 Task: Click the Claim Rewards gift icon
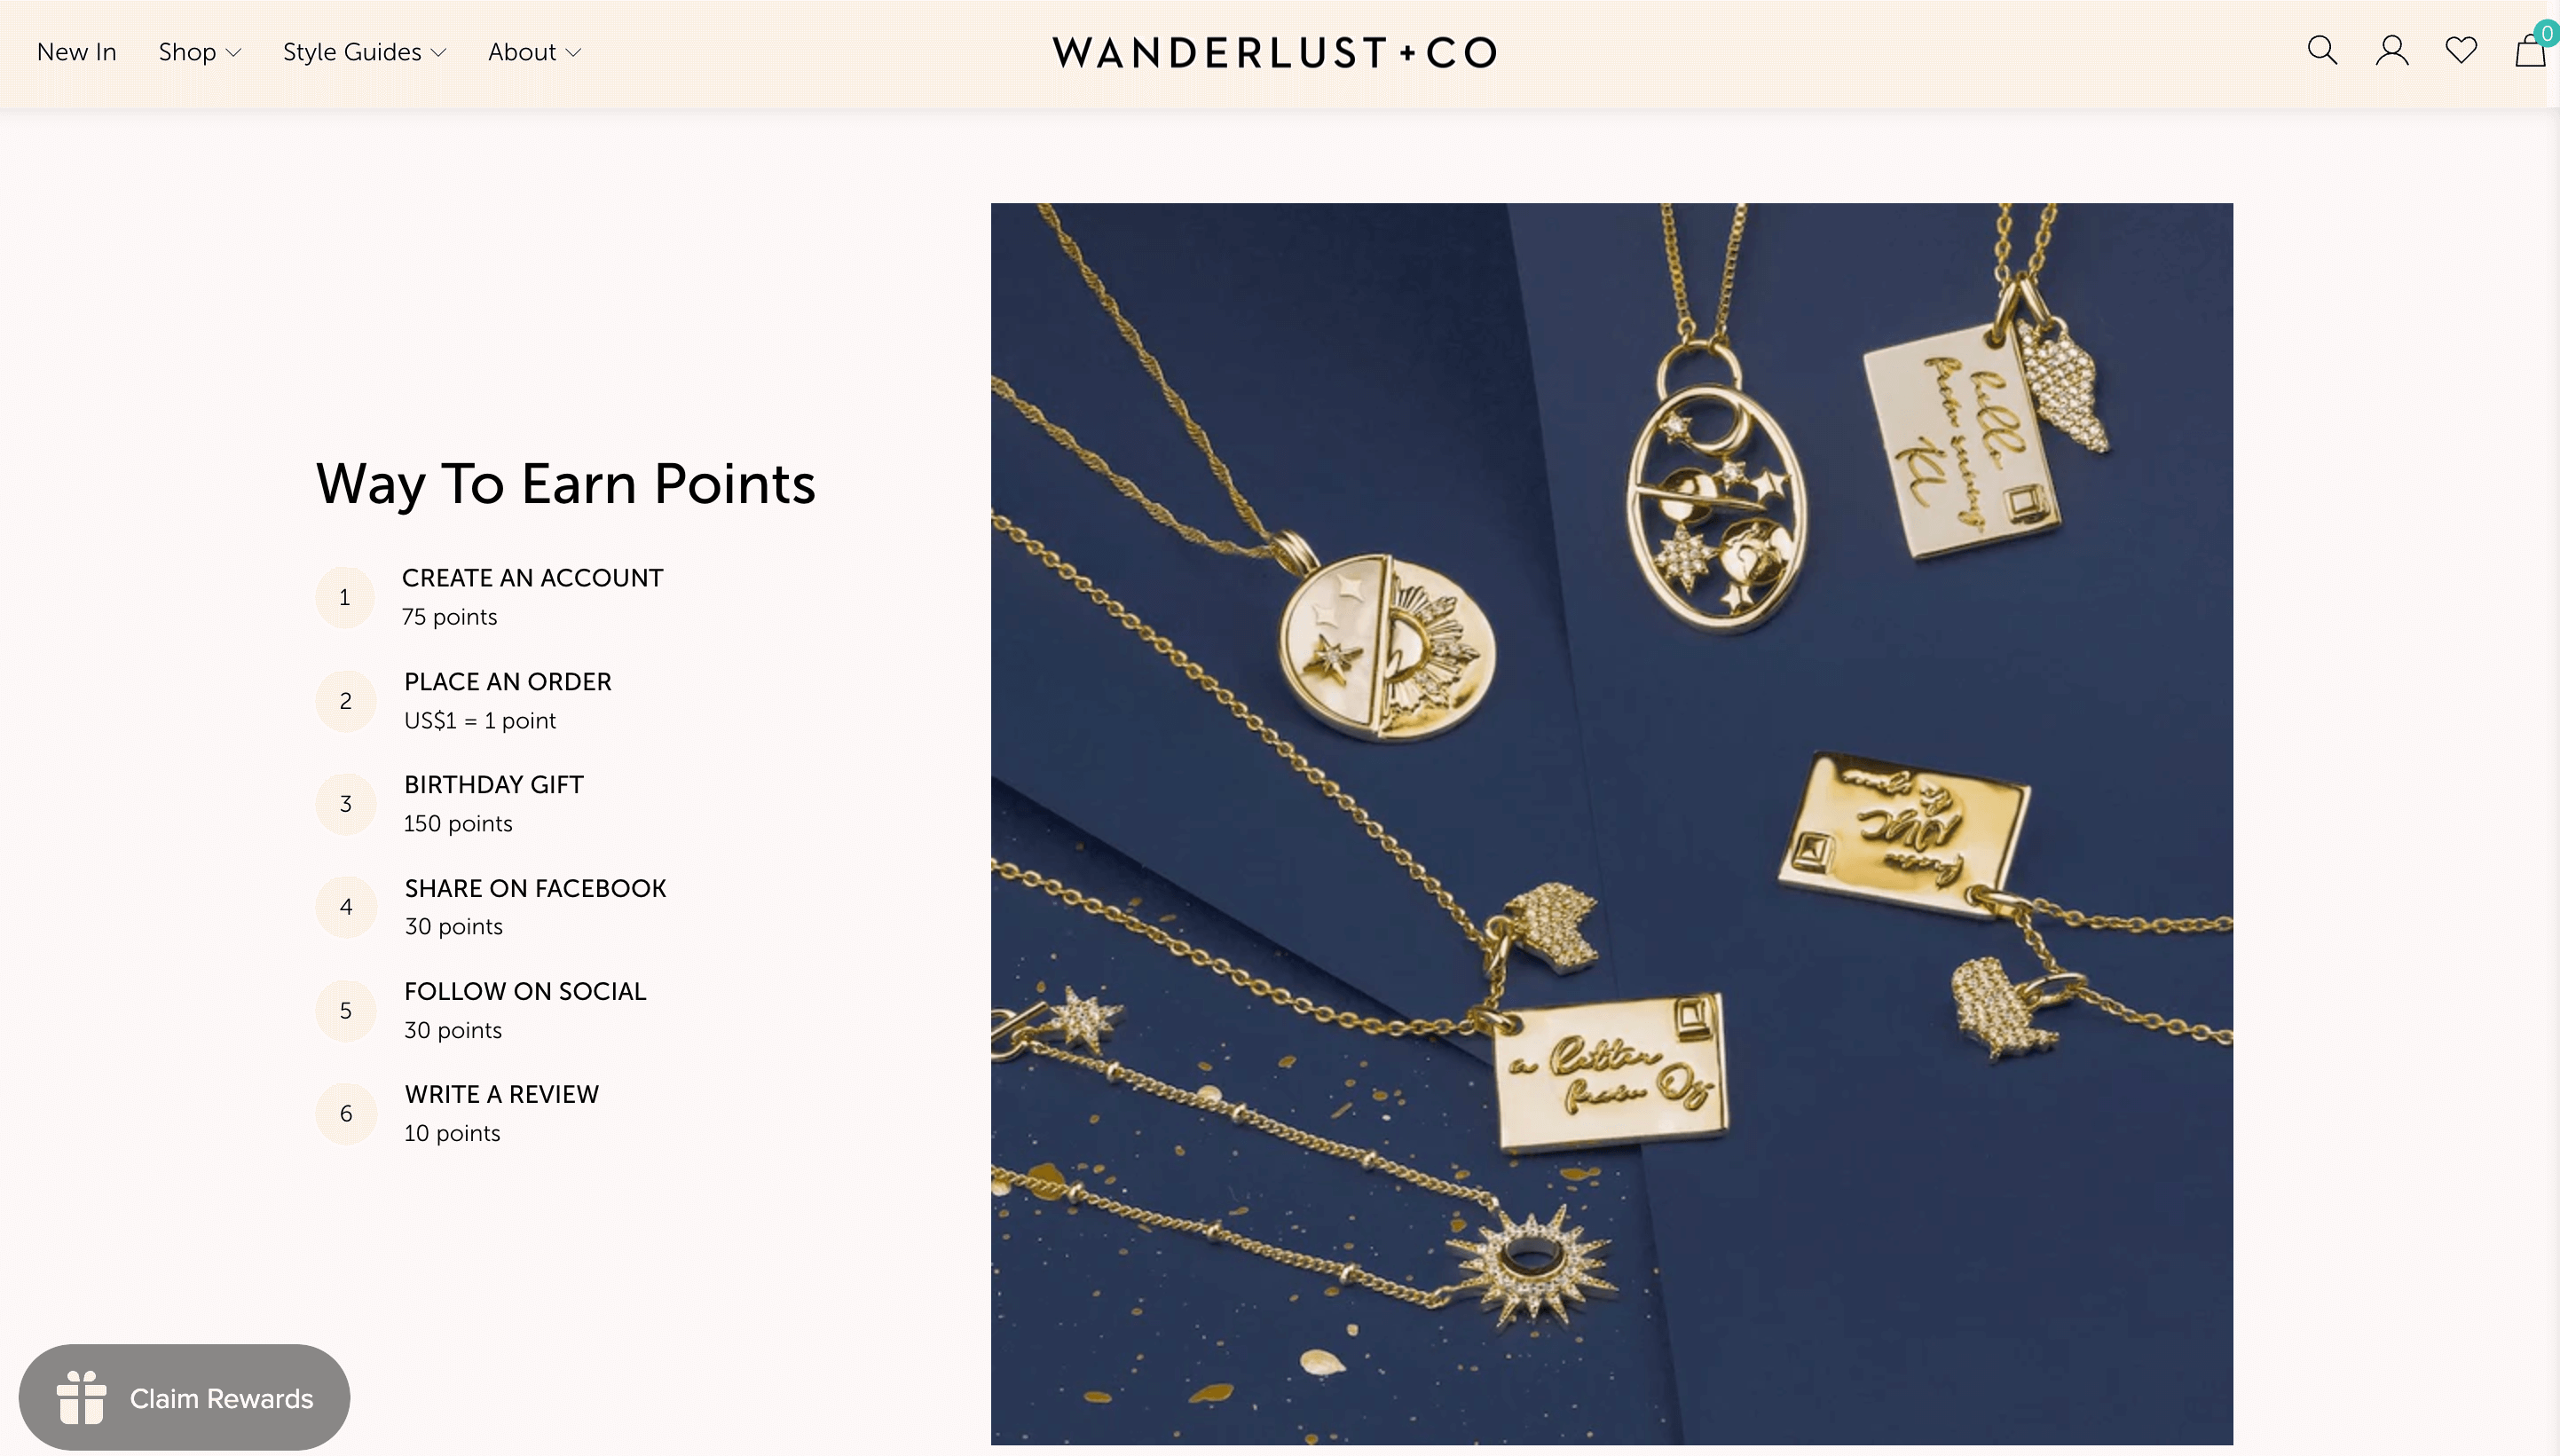tap(83, 1398)
